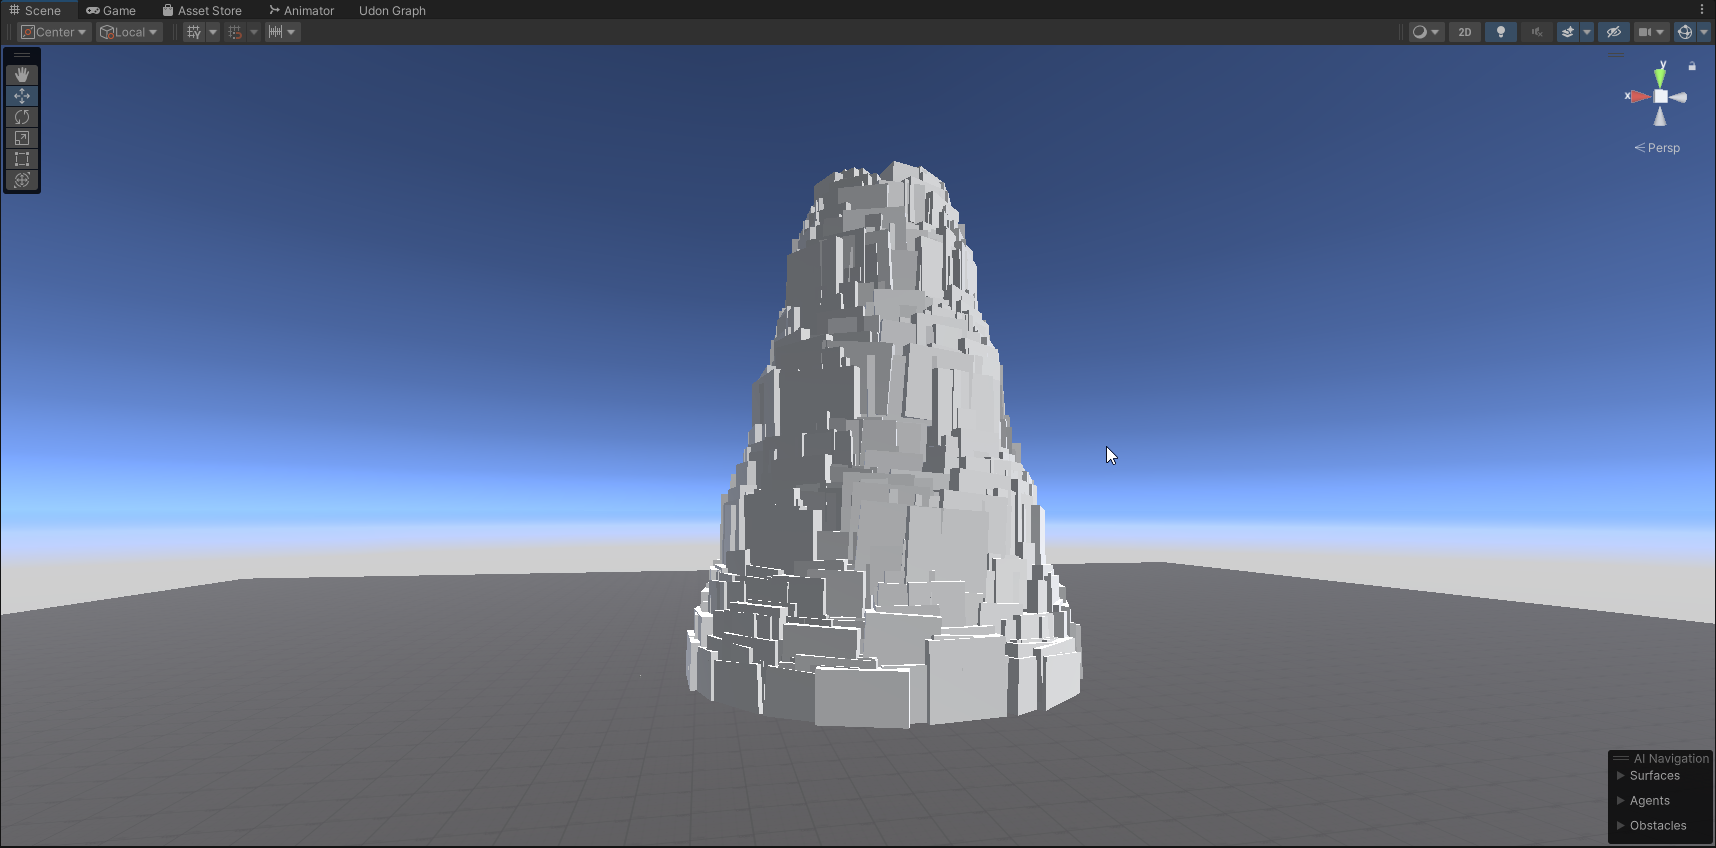Click the red X axis gizmo cone
The height and width of the screenshot is (848, 1716).
(1639, 97)
